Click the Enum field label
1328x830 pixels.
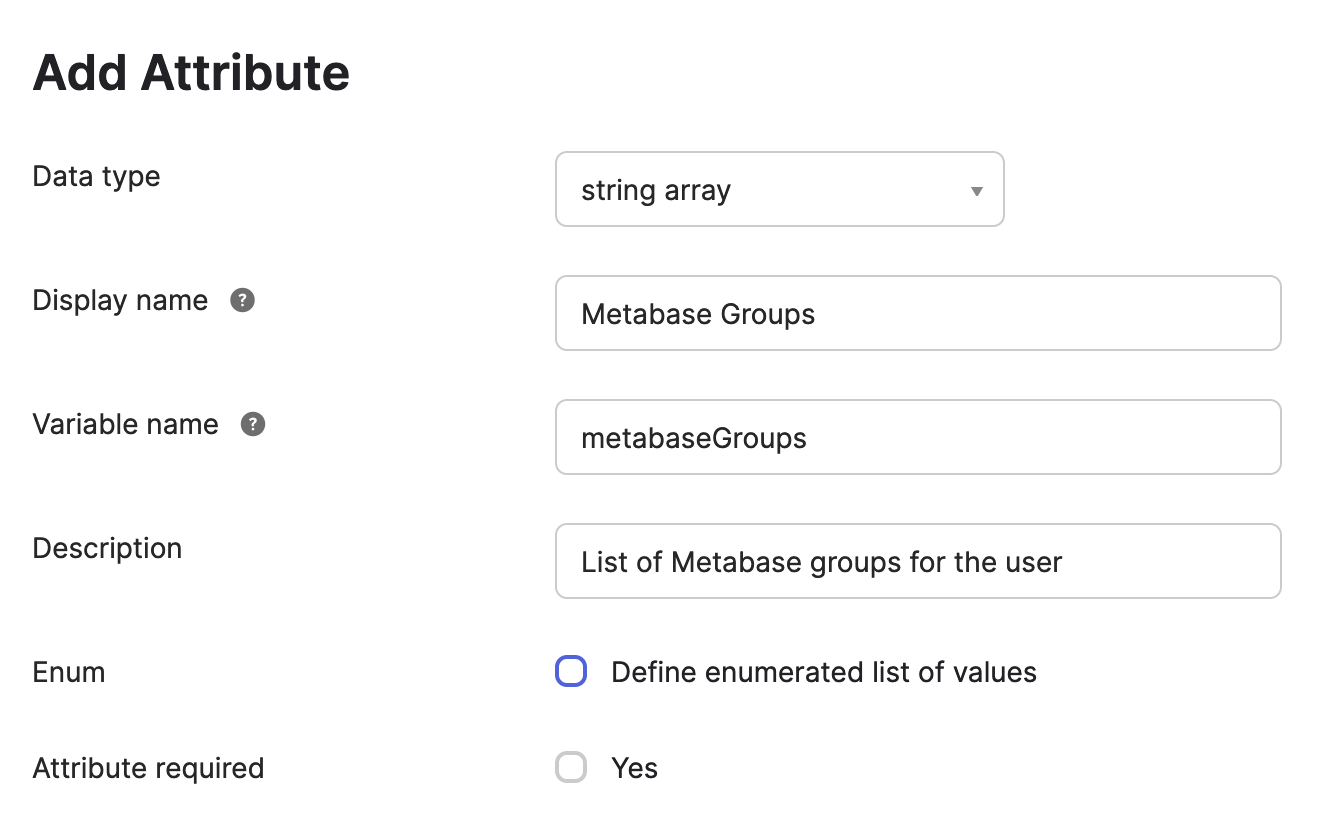68,671
